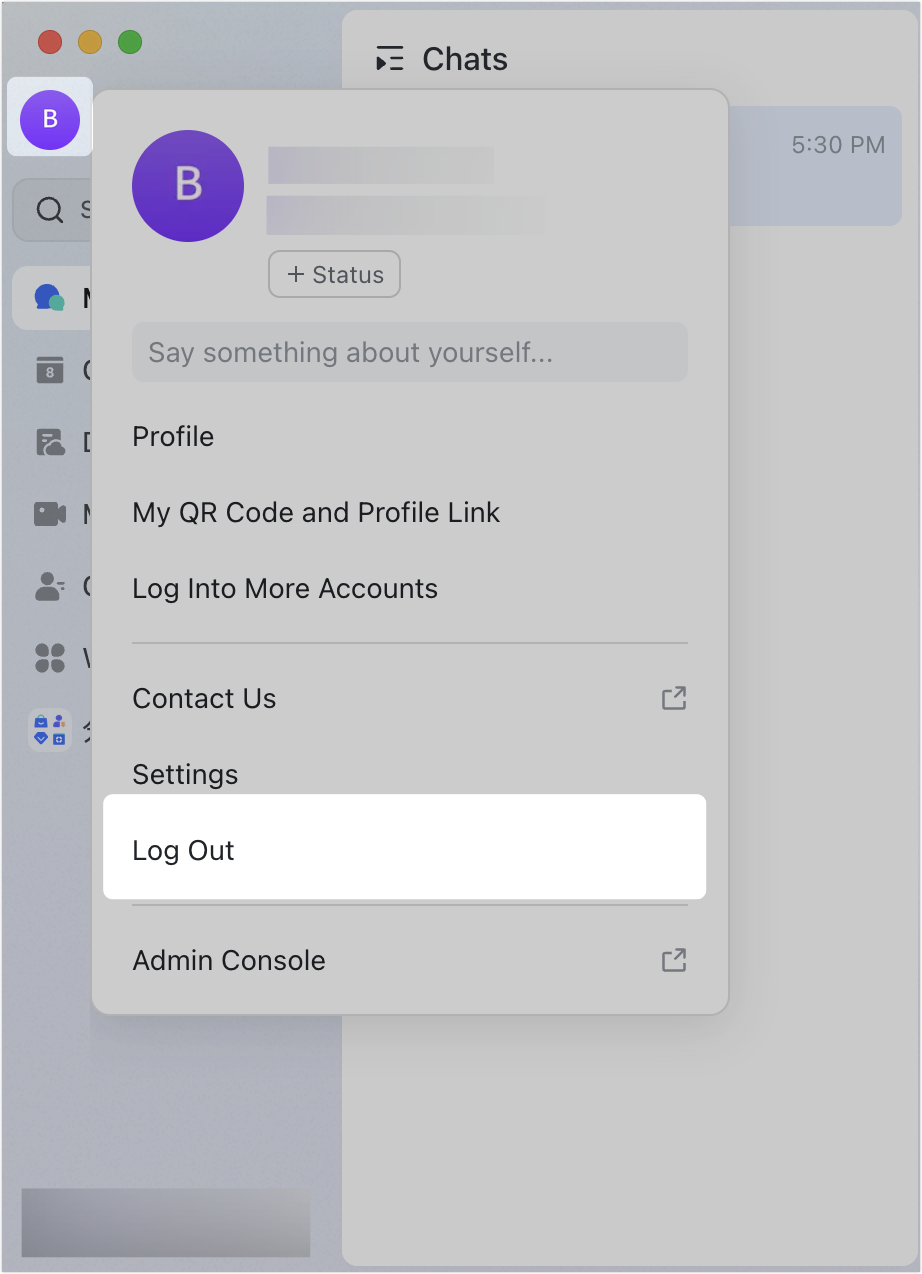This screenshot has height=1274, width=922.
Task: Start Meetings via the video camera icon
Action: point(49,513)
